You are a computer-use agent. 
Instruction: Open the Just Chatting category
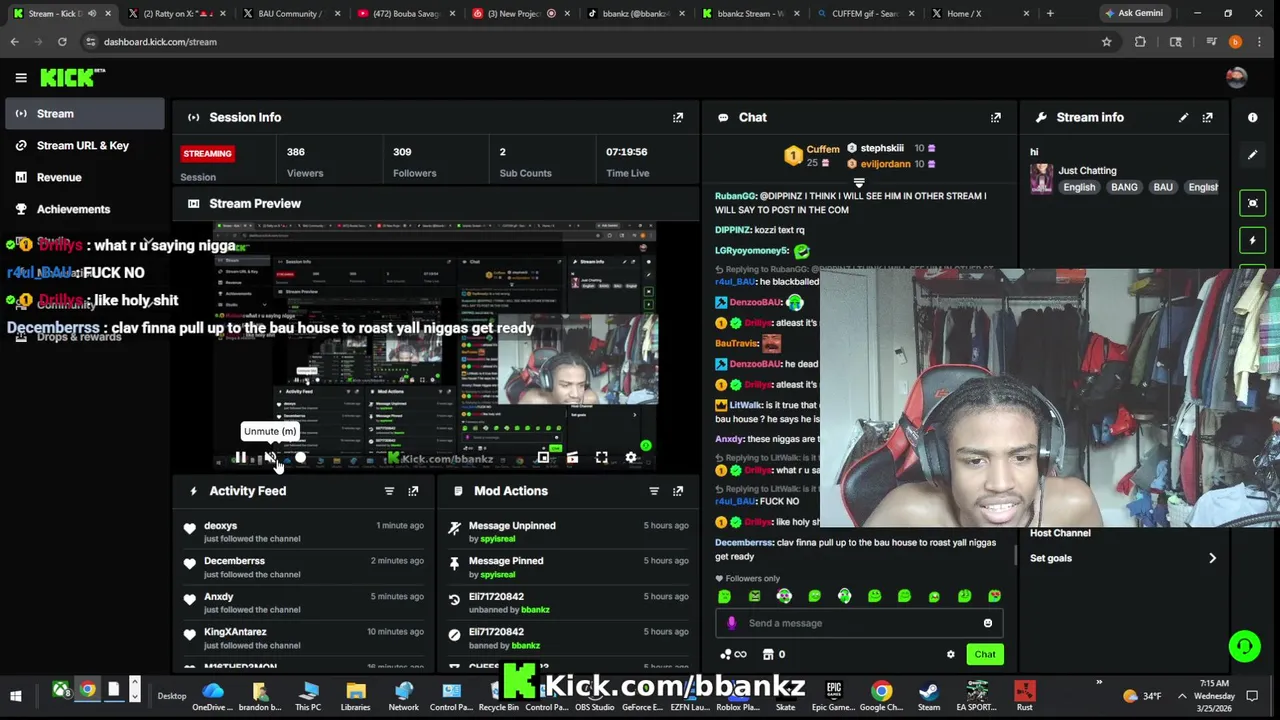1087,170
